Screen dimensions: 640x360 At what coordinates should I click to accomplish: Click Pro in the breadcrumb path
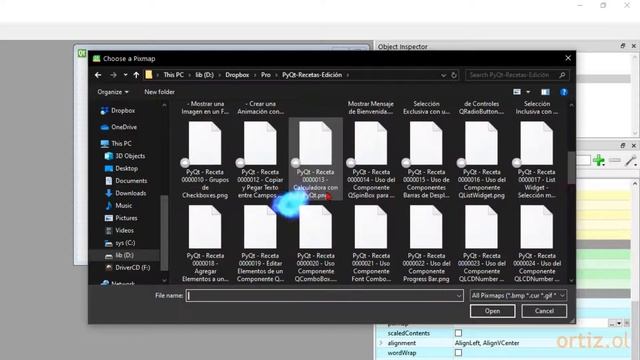(x=266, y=75)
